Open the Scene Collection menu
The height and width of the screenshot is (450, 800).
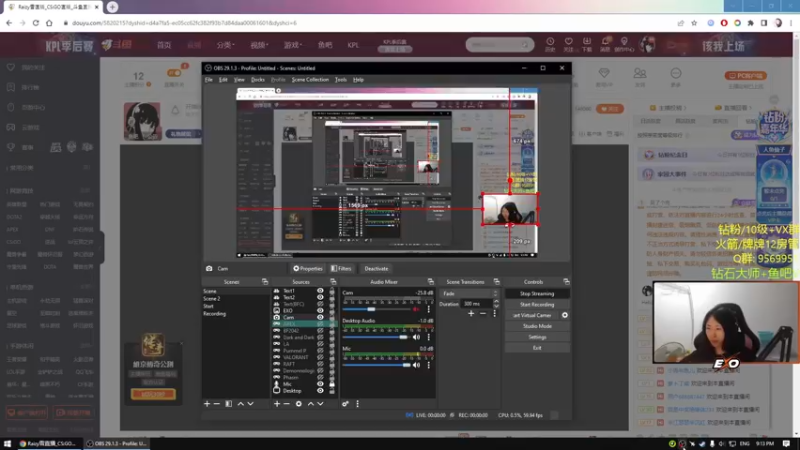pyautogui.click(x=310, y=80)
